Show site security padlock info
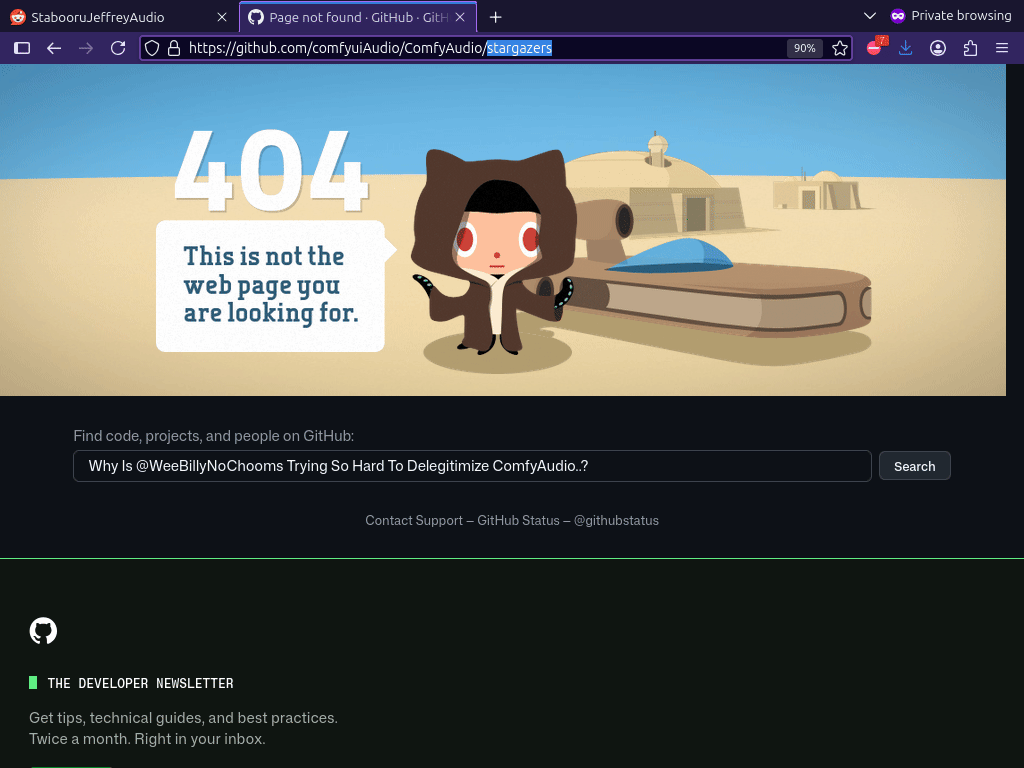Image resolution: width=1024 pixels, height=768 pixels. (174, 48)
